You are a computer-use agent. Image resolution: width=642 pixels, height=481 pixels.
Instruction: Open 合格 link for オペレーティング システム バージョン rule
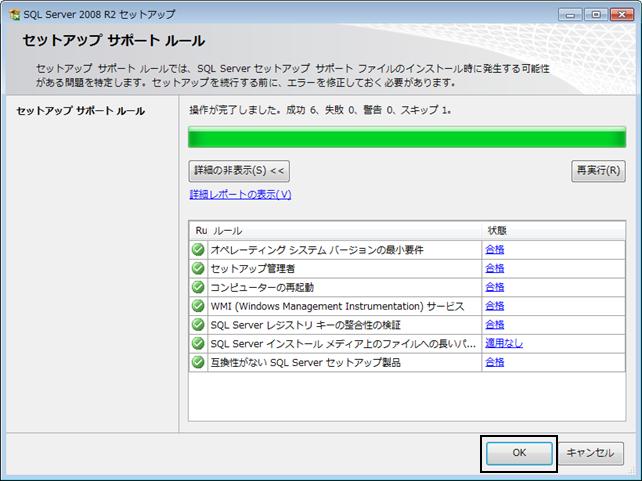tap(495, 250)
